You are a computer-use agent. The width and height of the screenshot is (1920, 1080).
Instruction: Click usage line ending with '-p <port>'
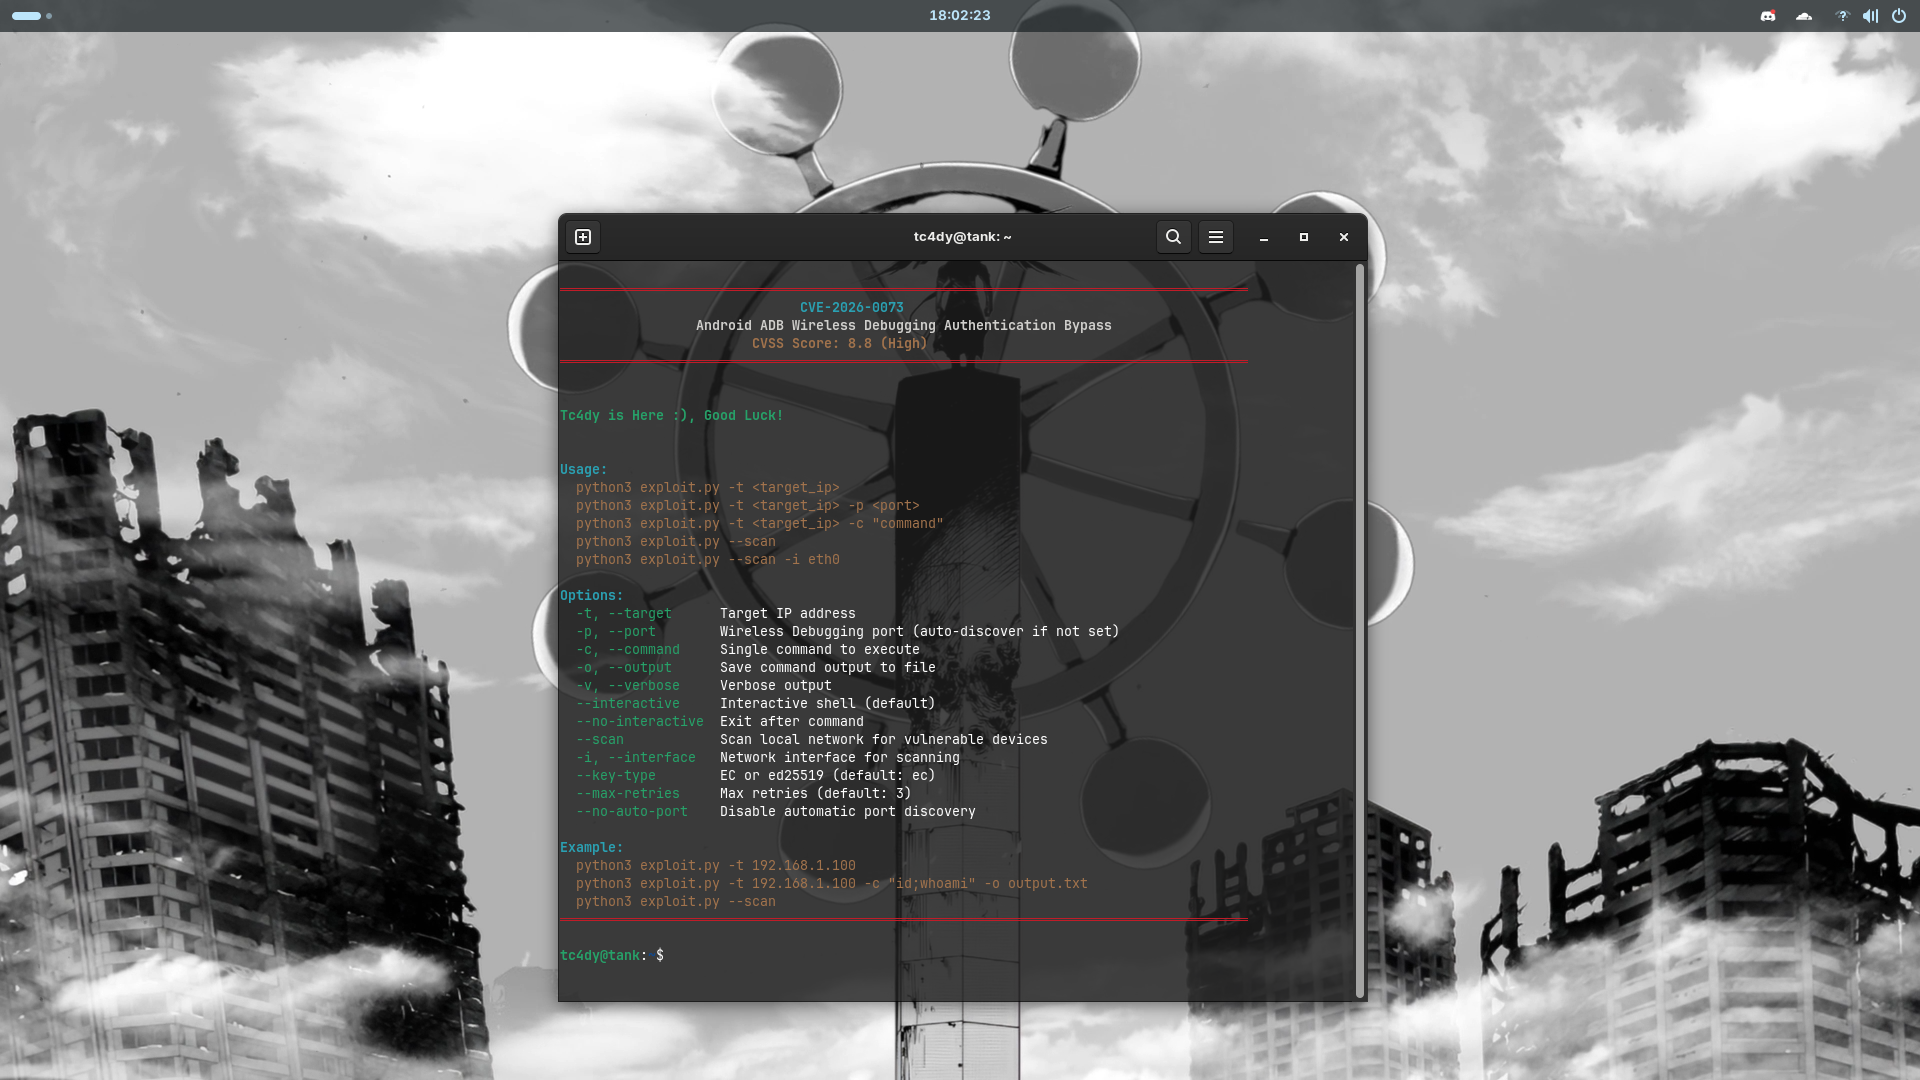tap(747, 506)
